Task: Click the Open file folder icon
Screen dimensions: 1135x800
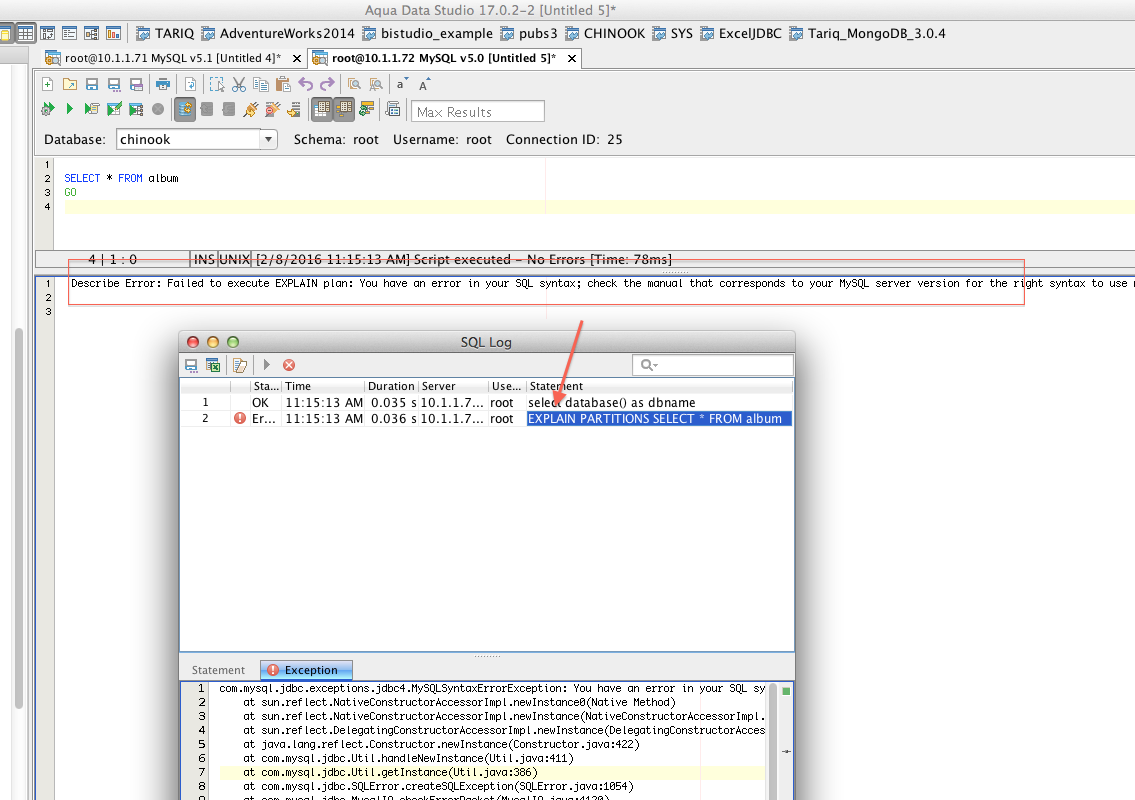Action: pos(69,85)
